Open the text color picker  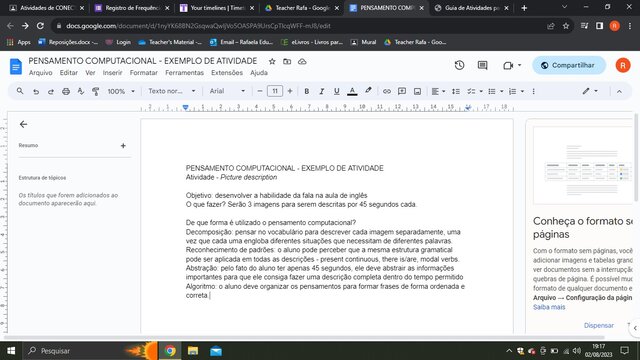pyautogui.click(x=352, y=91)
